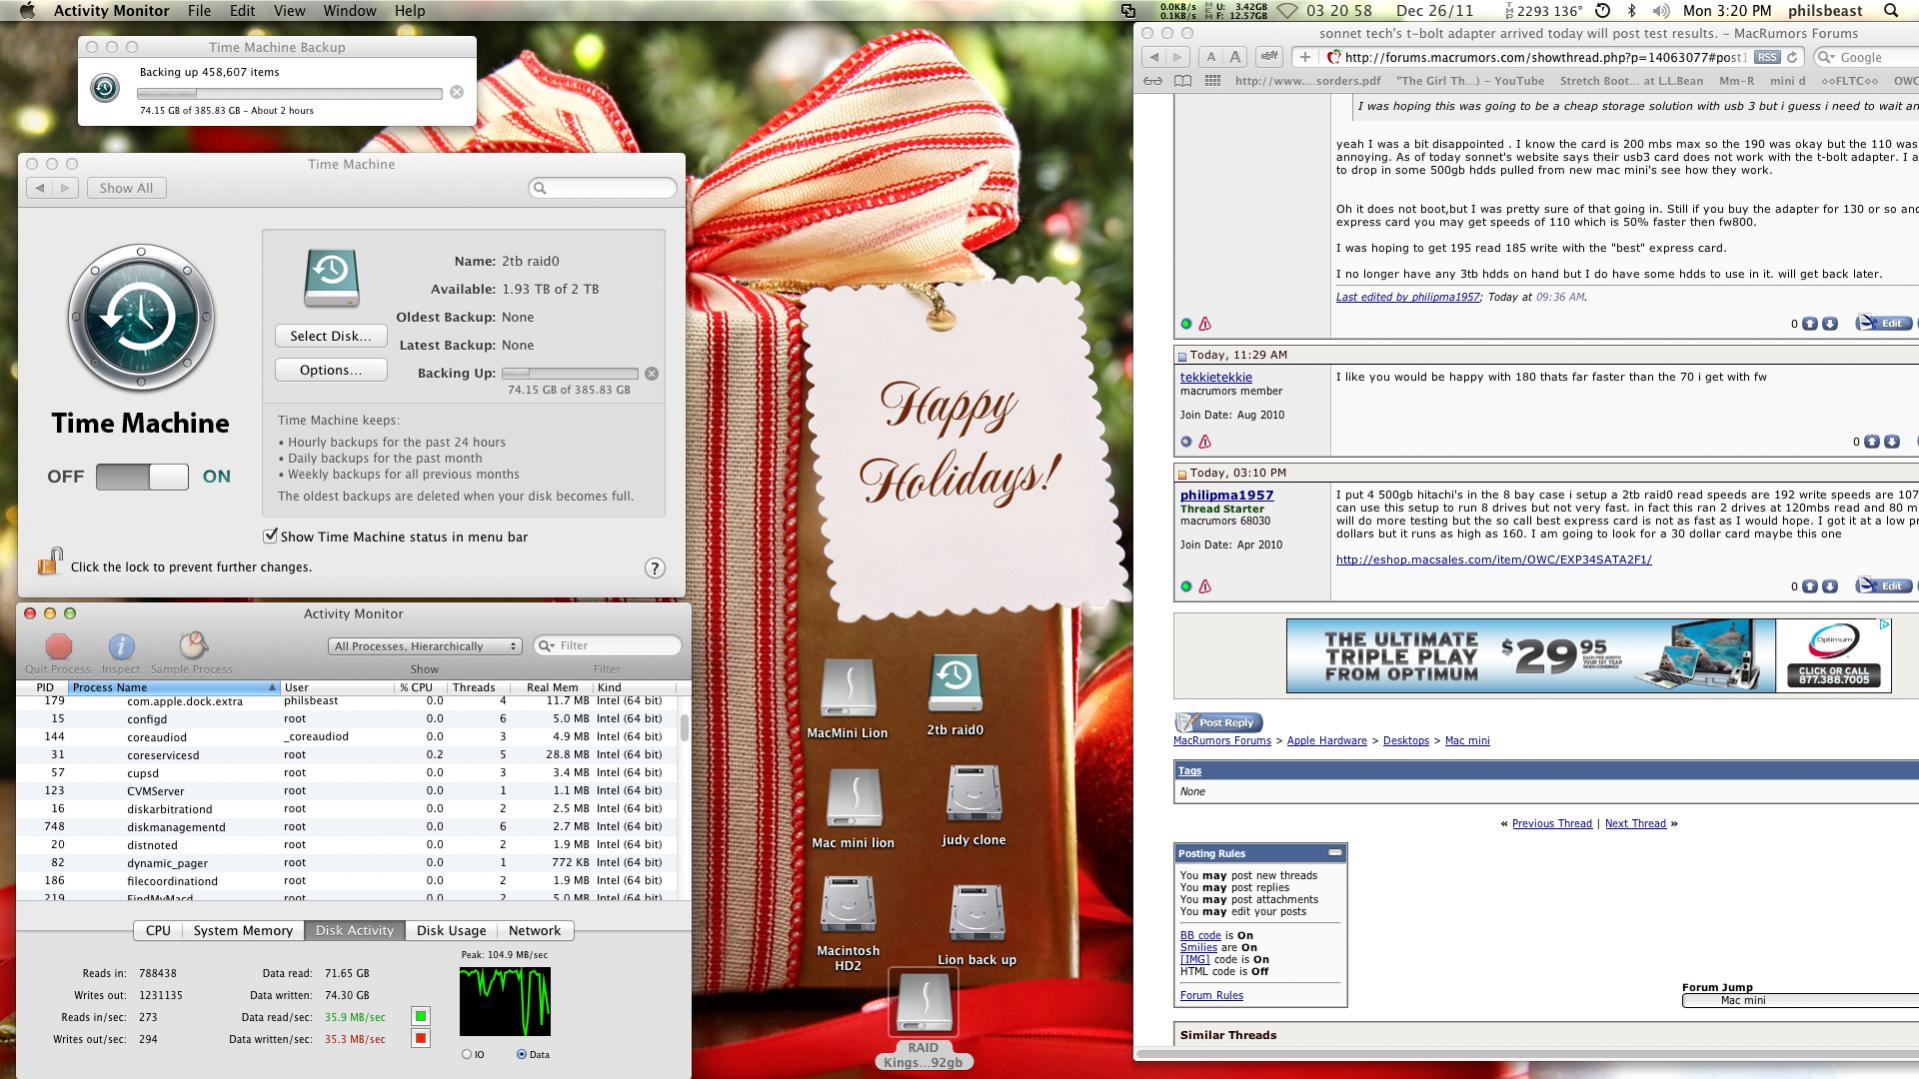This screenshot has height=1079, width=1919.
Task: Open the Window menu
Action: pyautogui.click(x=350, y=11)
